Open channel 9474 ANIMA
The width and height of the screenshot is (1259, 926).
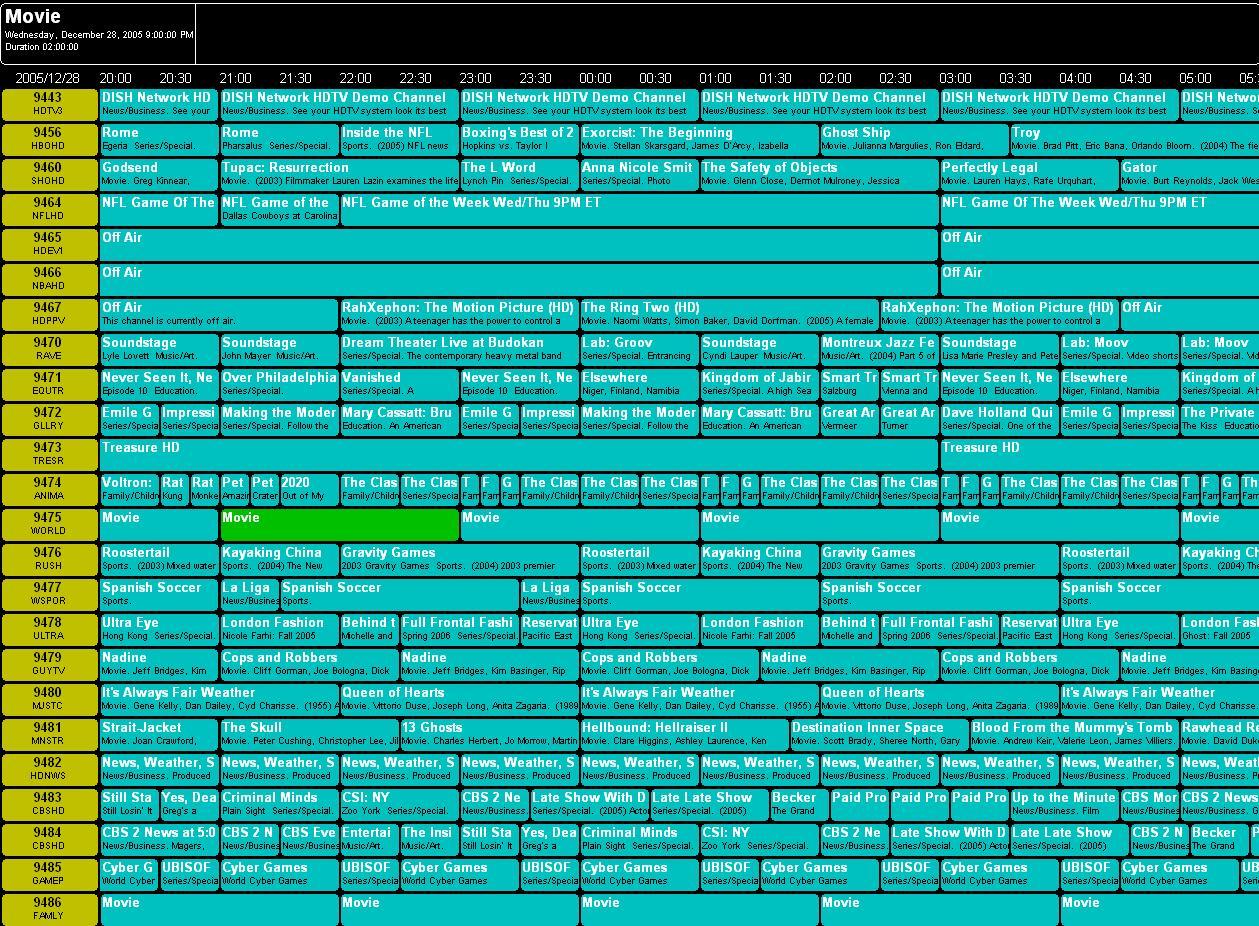[49, 490]
